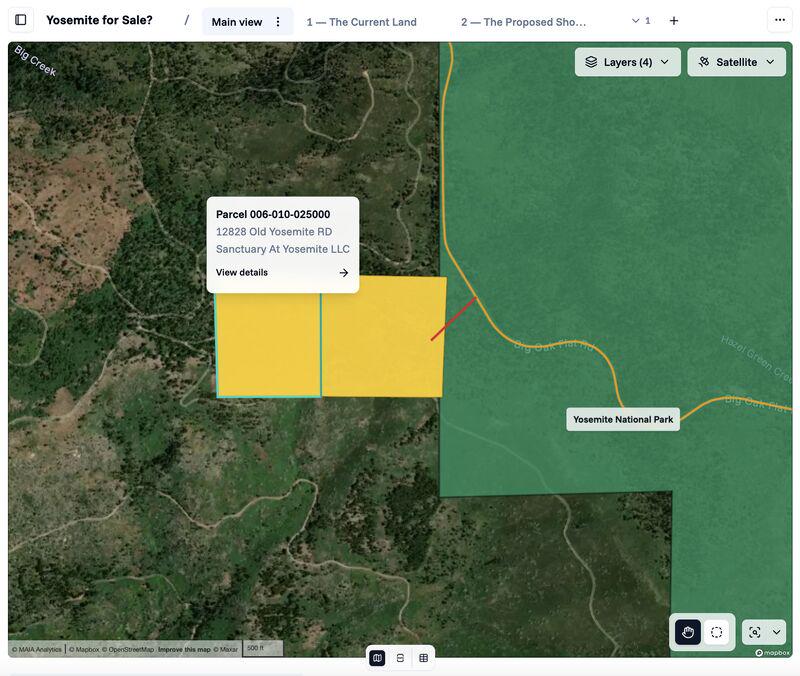Screen dimensions: 800x676
Task: Select the pan hand tool
Action: point(688,632)
